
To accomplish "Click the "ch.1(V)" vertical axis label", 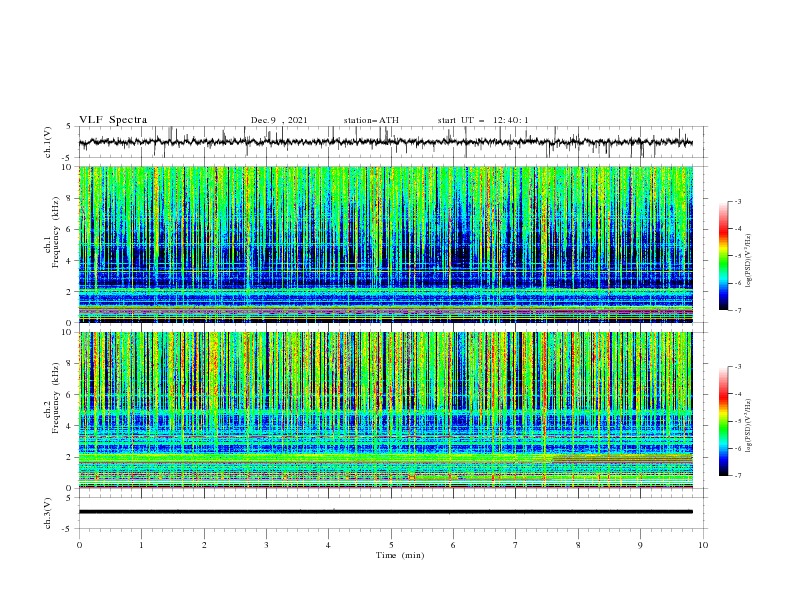I will pyautogui.click(x=48, y=142).
